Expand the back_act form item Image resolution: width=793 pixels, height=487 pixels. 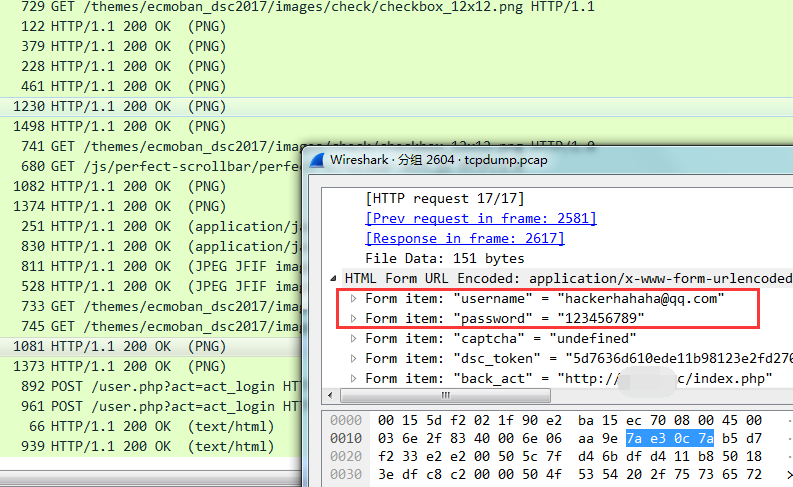click(x=354, y=379)
